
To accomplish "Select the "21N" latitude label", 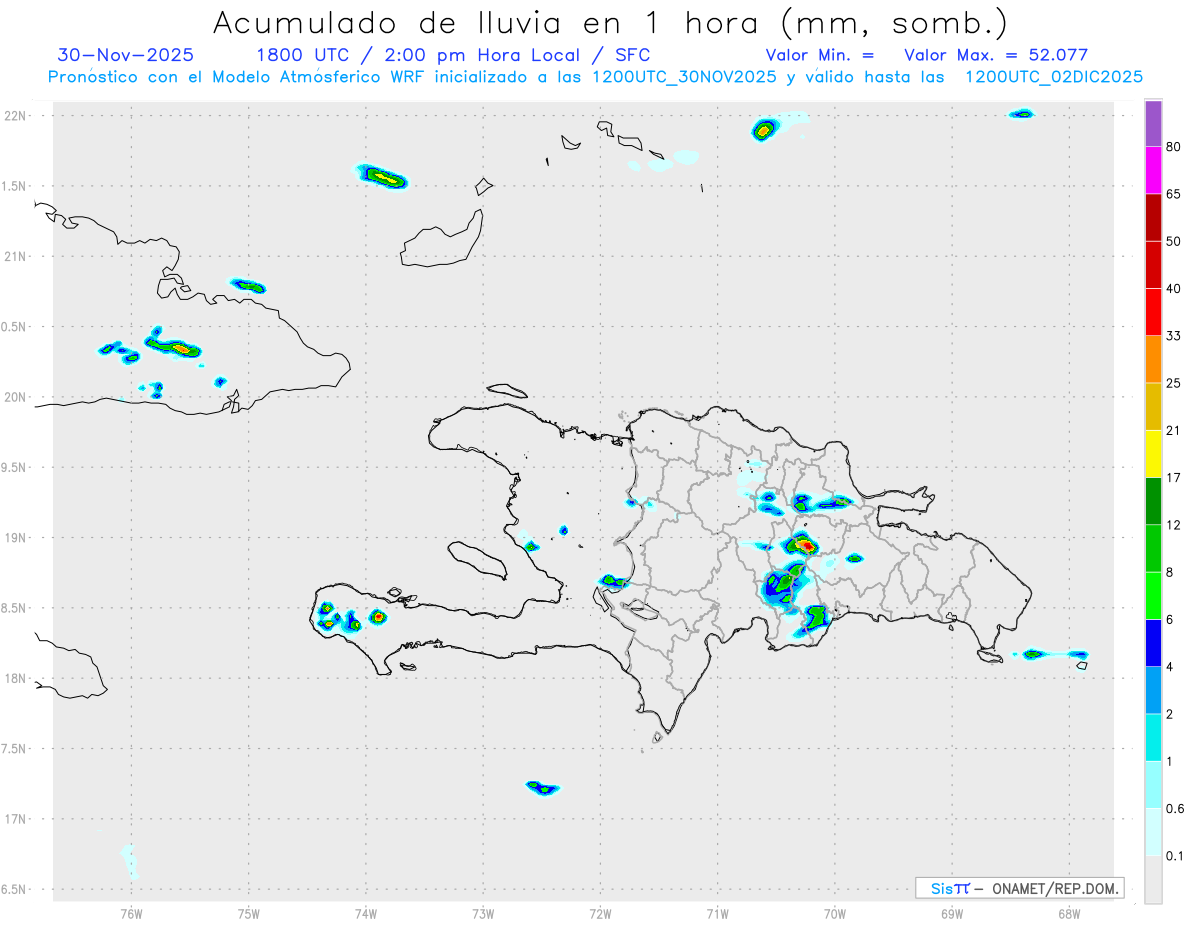I will coord(17,256).
